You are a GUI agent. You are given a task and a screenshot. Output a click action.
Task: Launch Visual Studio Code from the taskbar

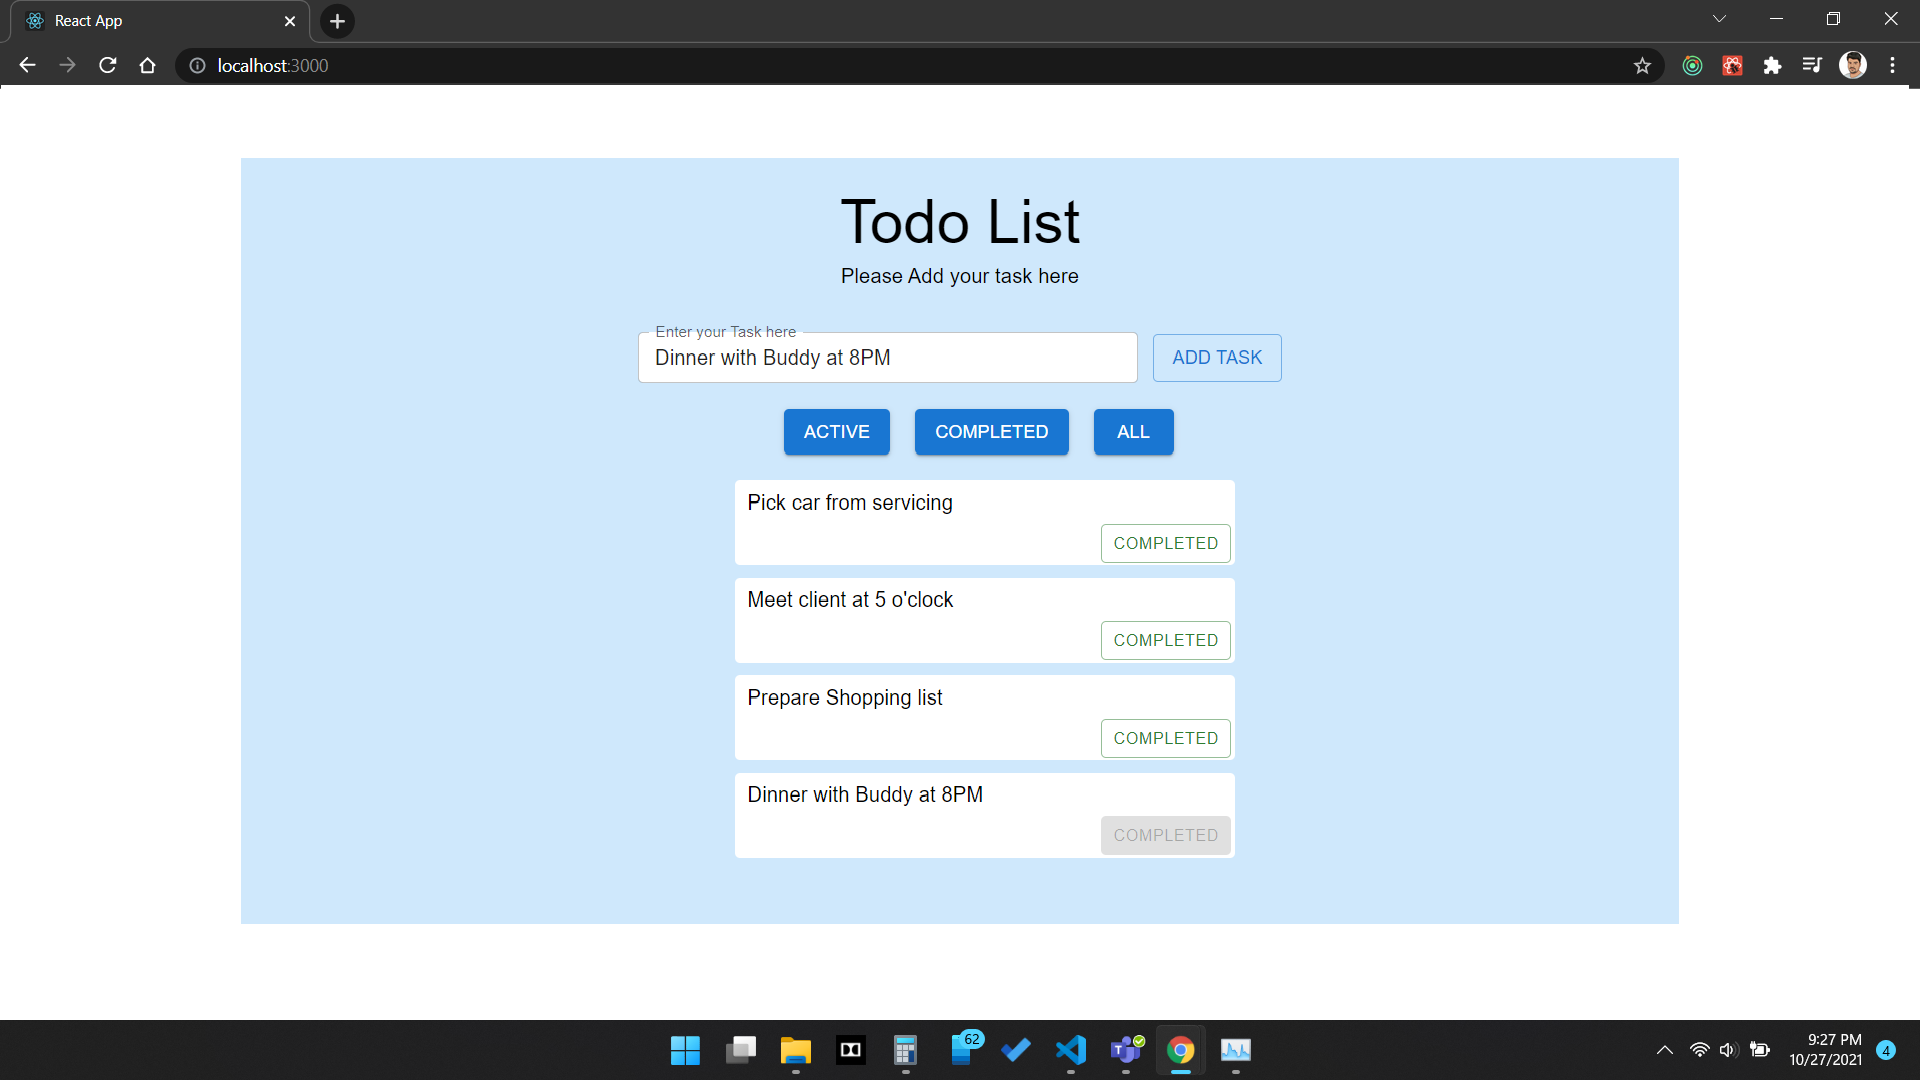pos(1070,1050)
